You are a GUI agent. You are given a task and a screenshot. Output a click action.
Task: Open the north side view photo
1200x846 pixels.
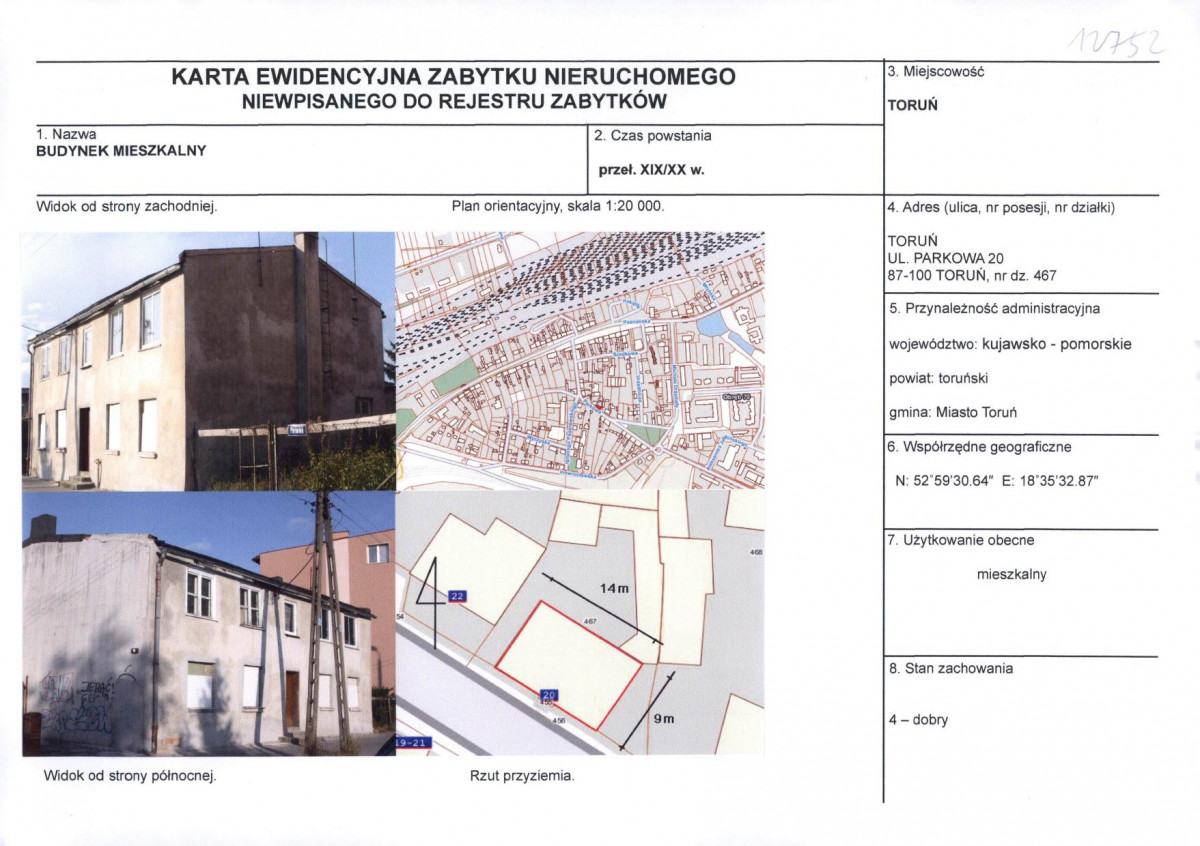click(x=208, y=622)
